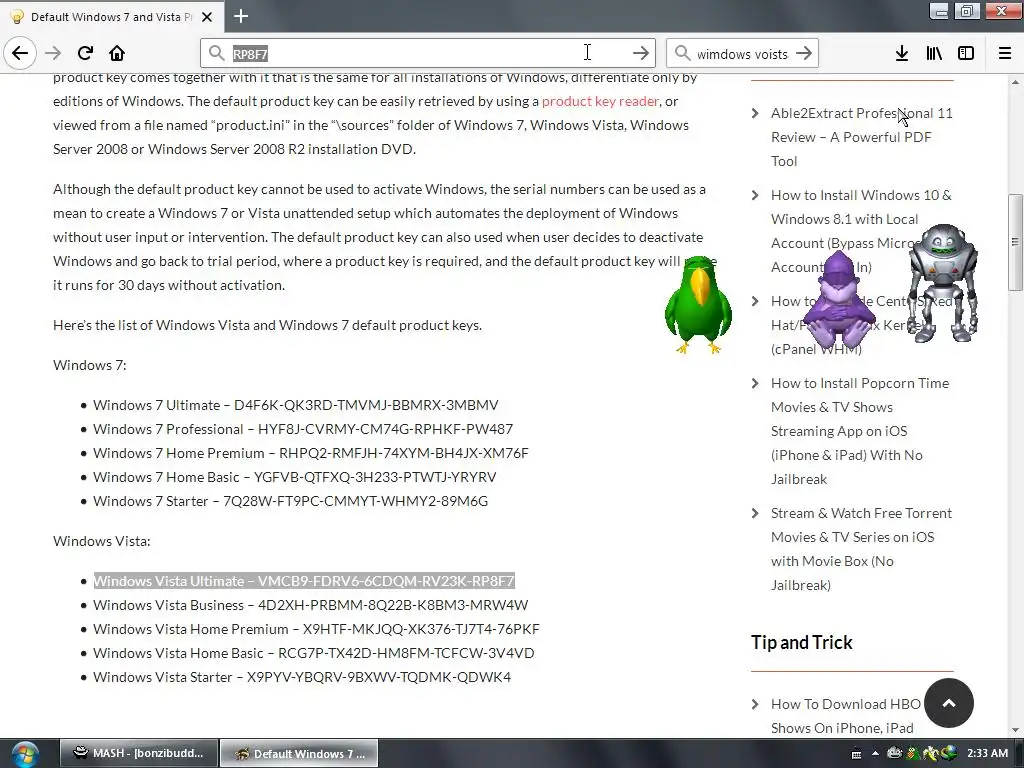
Task: Click the Windows 7 Home Basic key line
Action: 295,477
